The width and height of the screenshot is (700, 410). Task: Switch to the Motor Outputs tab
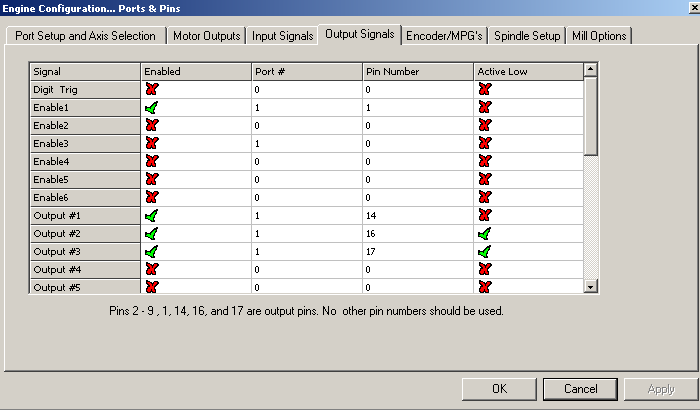click(x=206, y=36)
